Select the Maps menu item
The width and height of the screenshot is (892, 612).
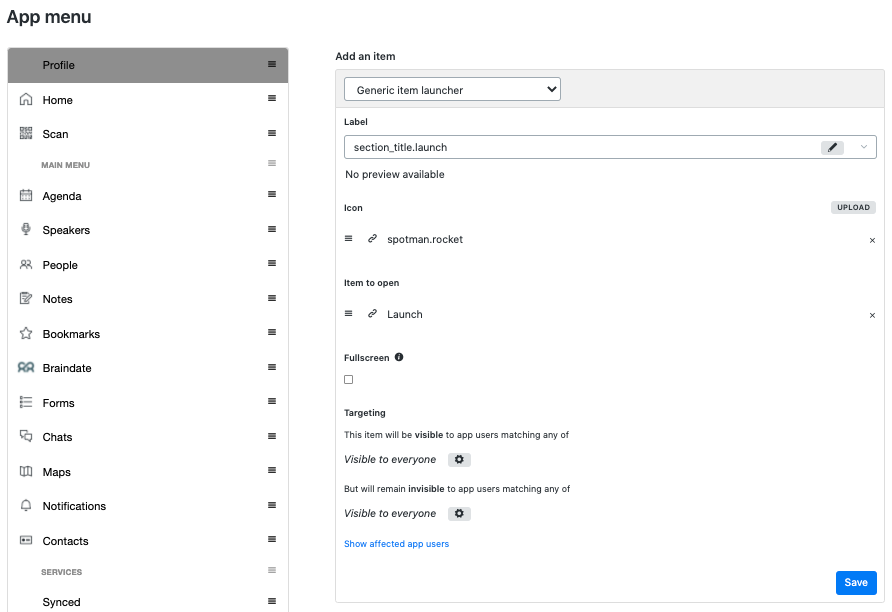148,472
